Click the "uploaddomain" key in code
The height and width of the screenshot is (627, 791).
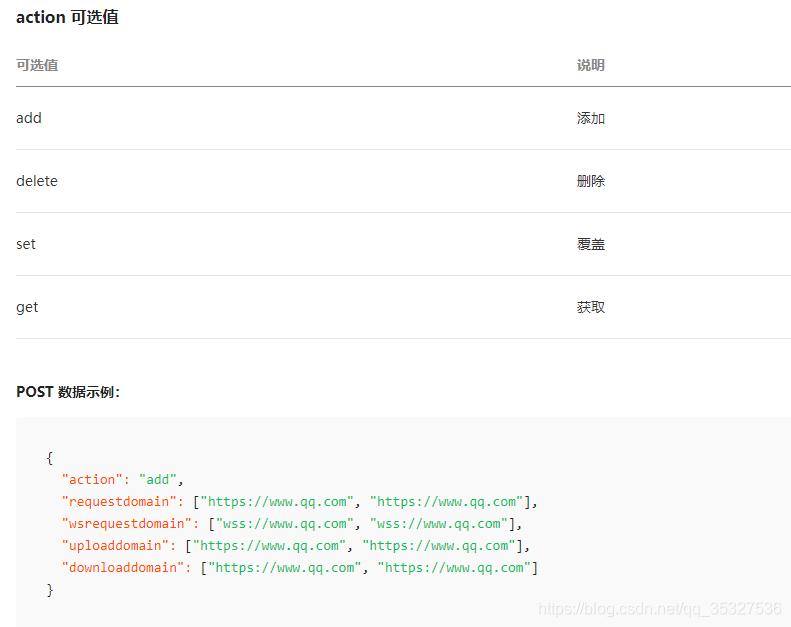[x=115, y=546]
